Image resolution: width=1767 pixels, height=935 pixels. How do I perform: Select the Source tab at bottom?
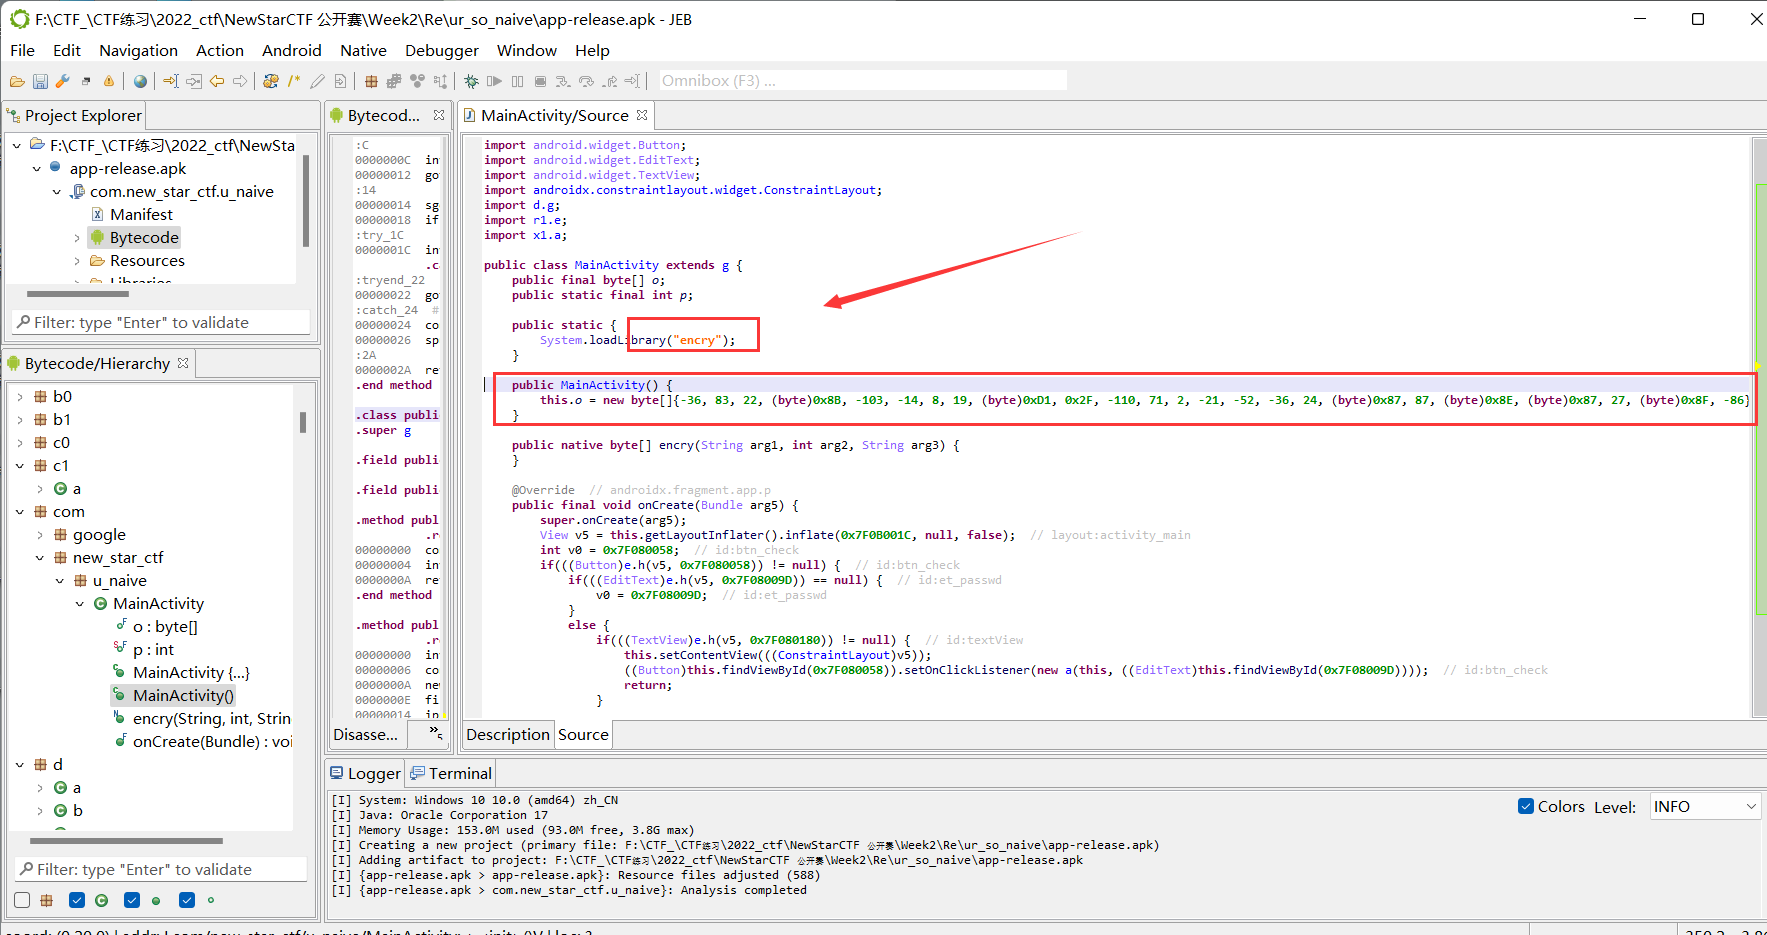[583, 734]
